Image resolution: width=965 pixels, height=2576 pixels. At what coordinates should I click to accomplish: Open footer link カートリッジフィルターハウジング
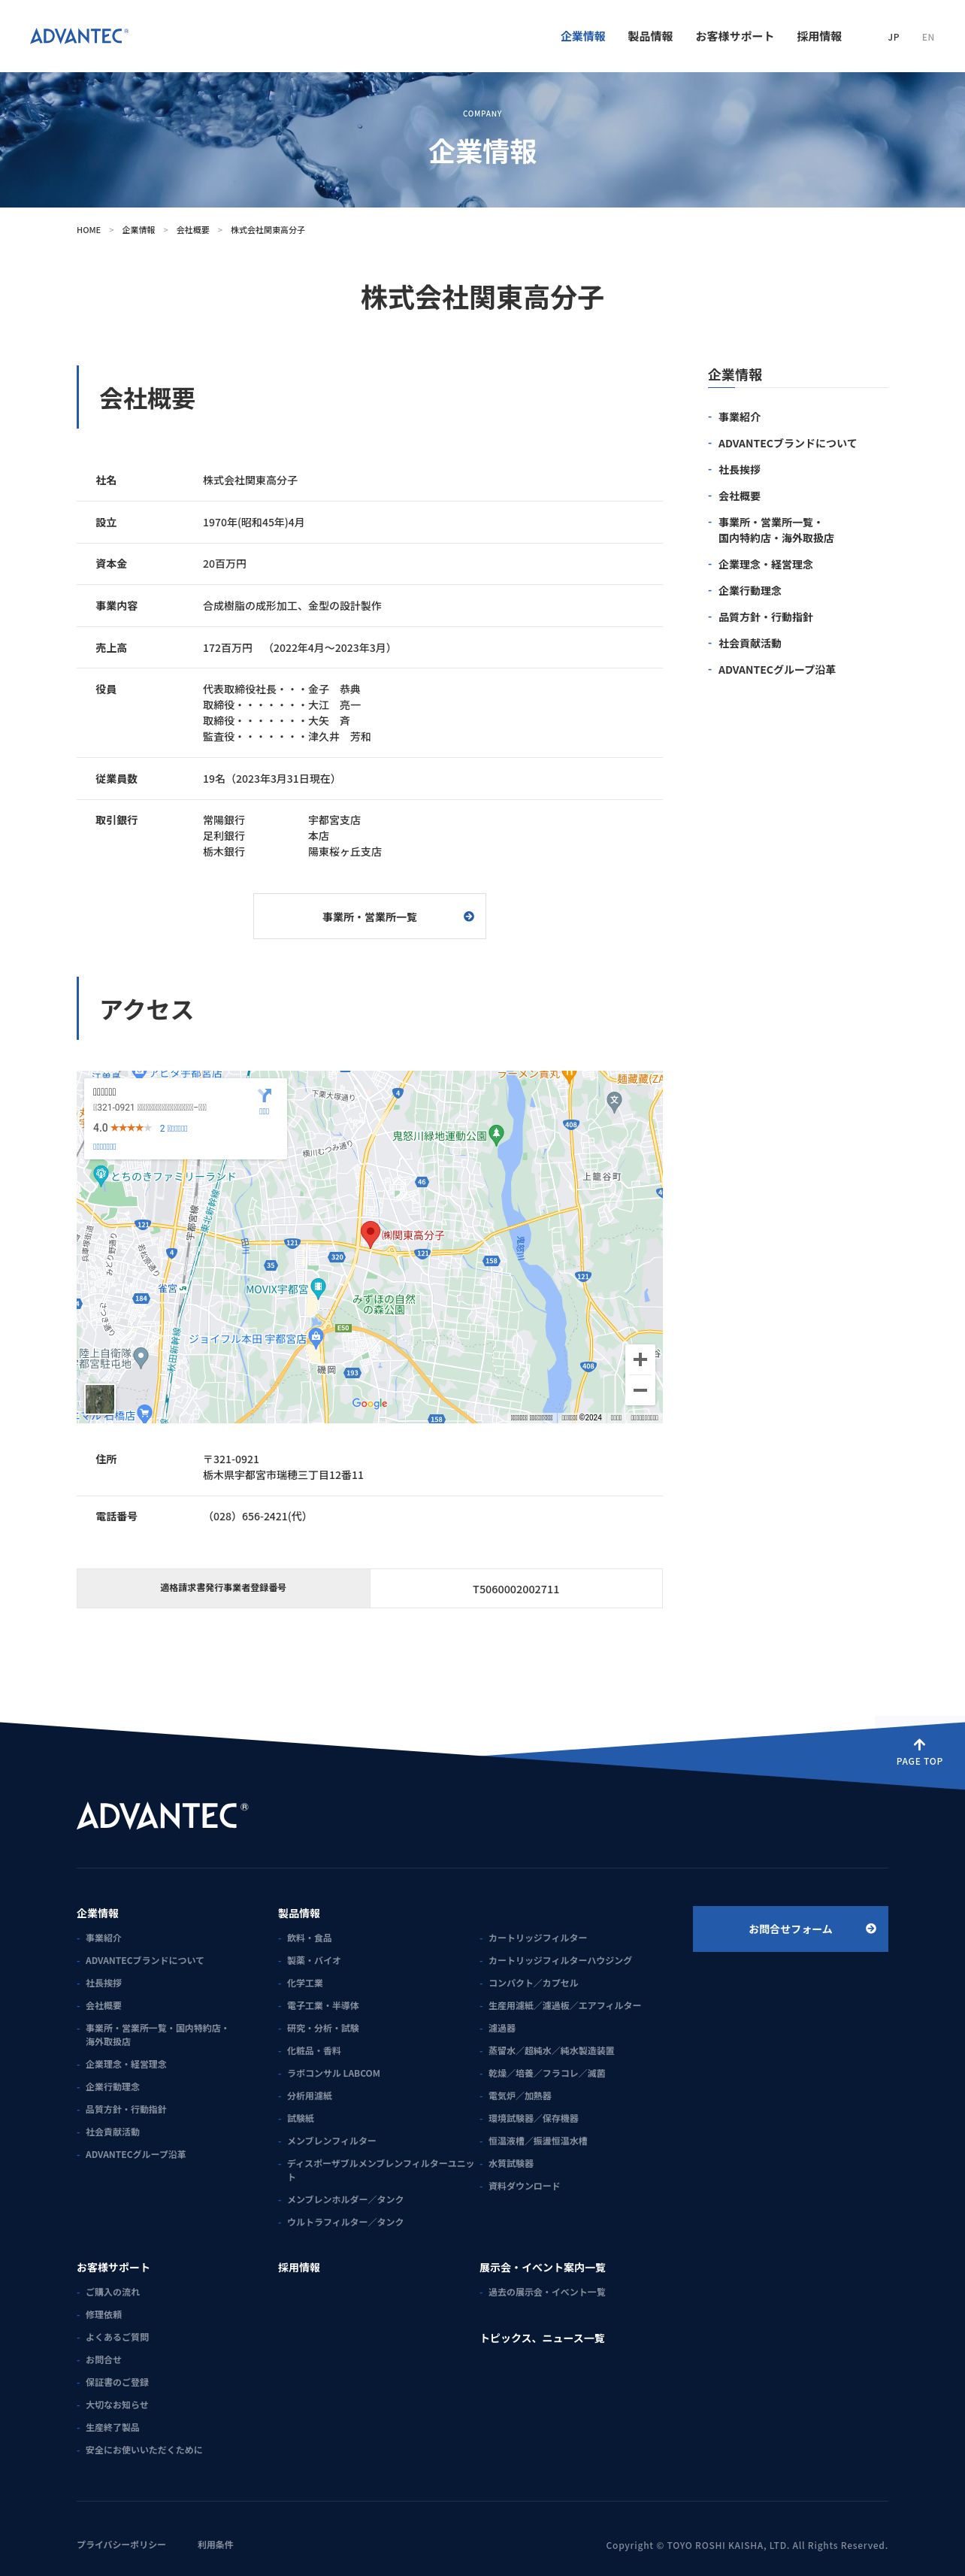click(560, 1961)
